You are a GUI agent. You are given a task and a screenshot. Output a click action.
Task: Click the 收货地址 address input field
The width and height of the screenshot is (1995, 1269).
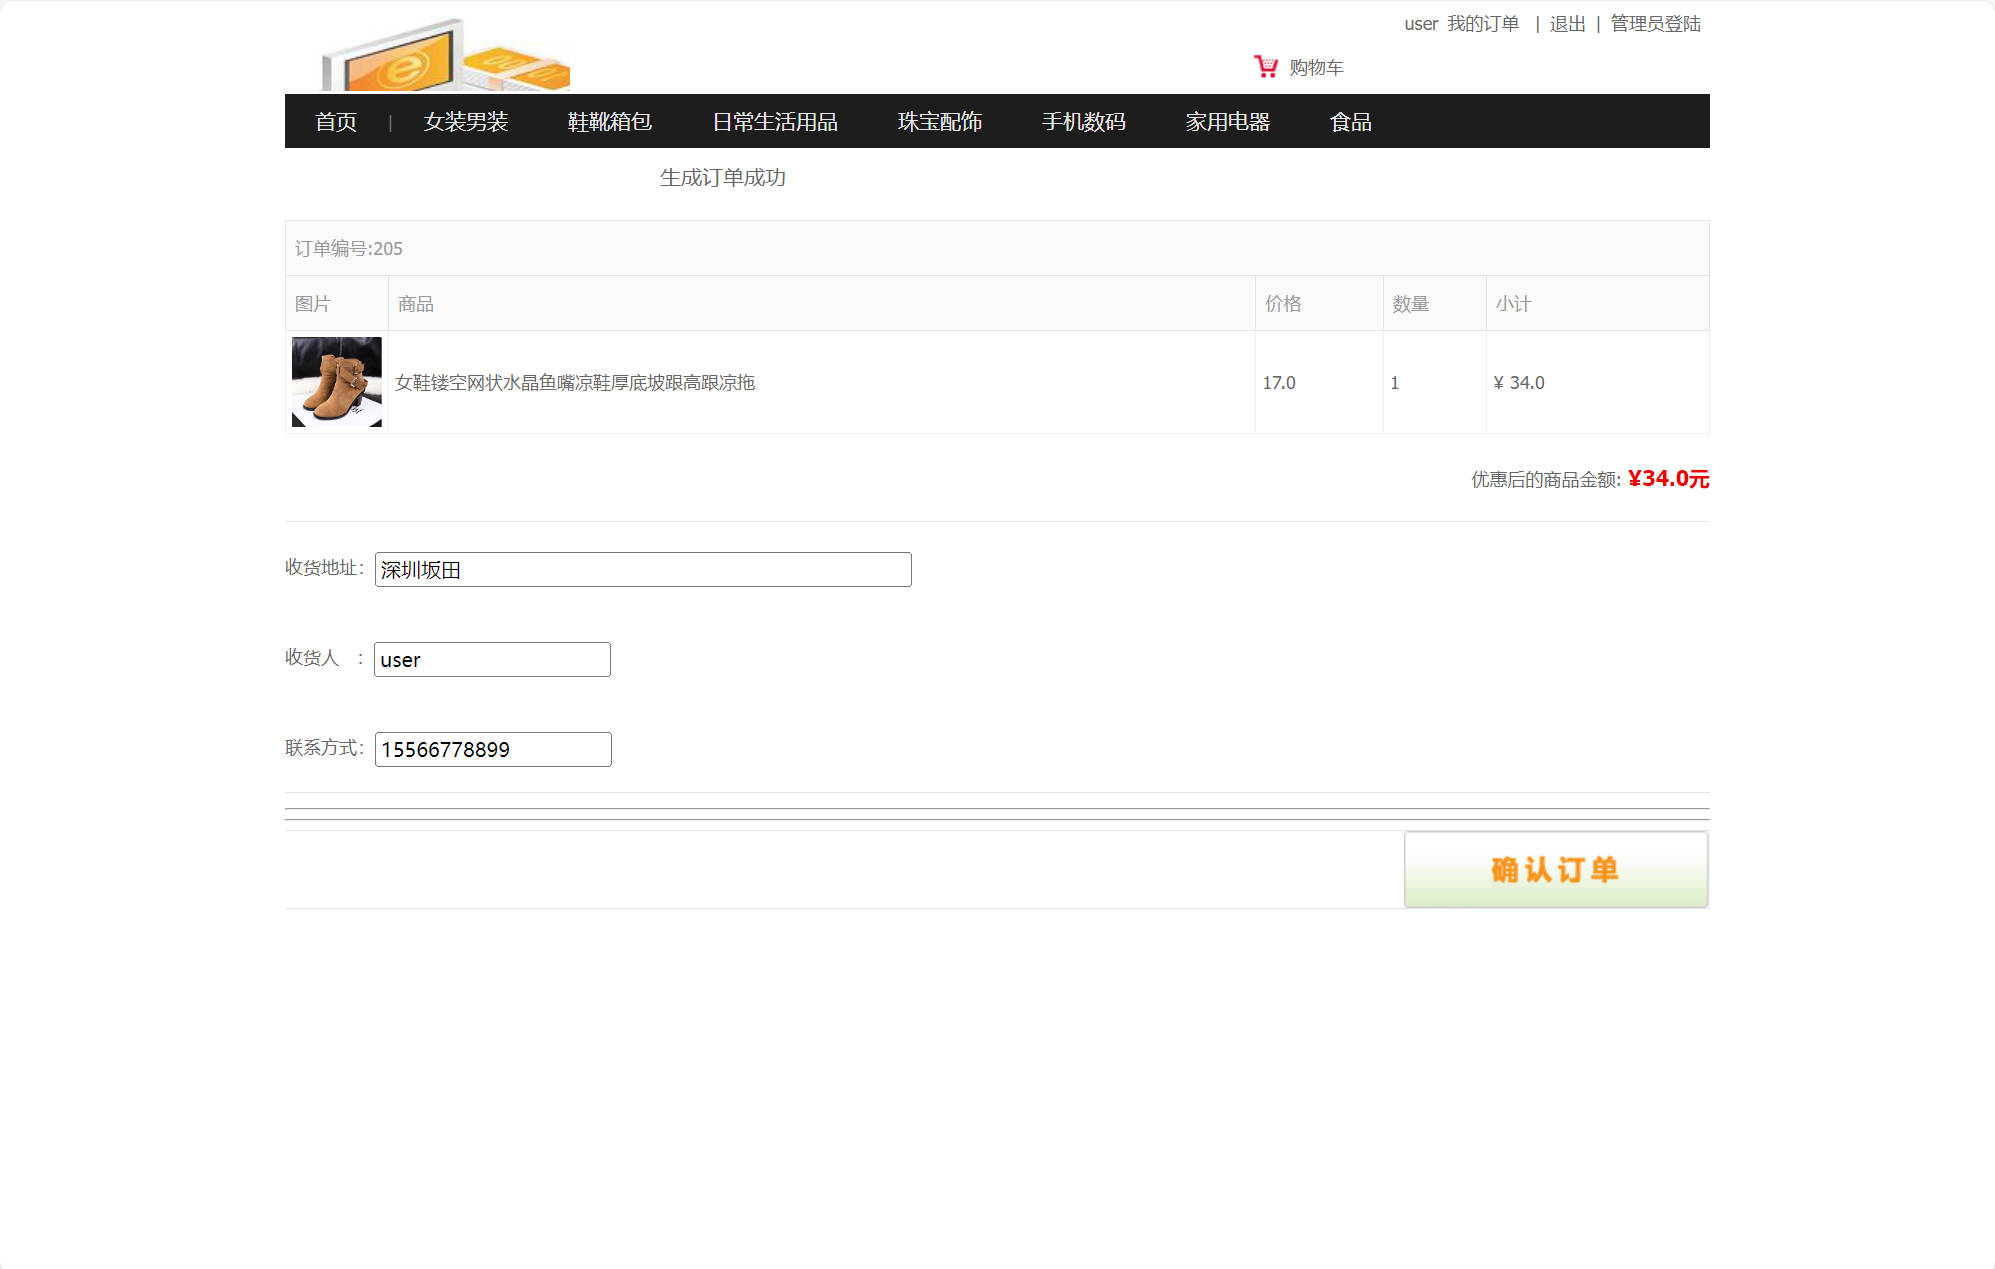[643, 570]
